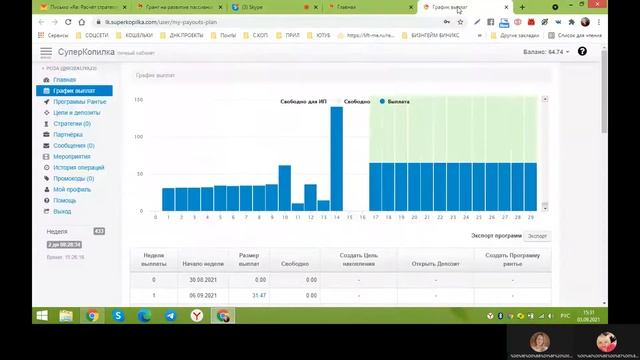Click the rocket icon of Программы Рантье

click(47, 102)
